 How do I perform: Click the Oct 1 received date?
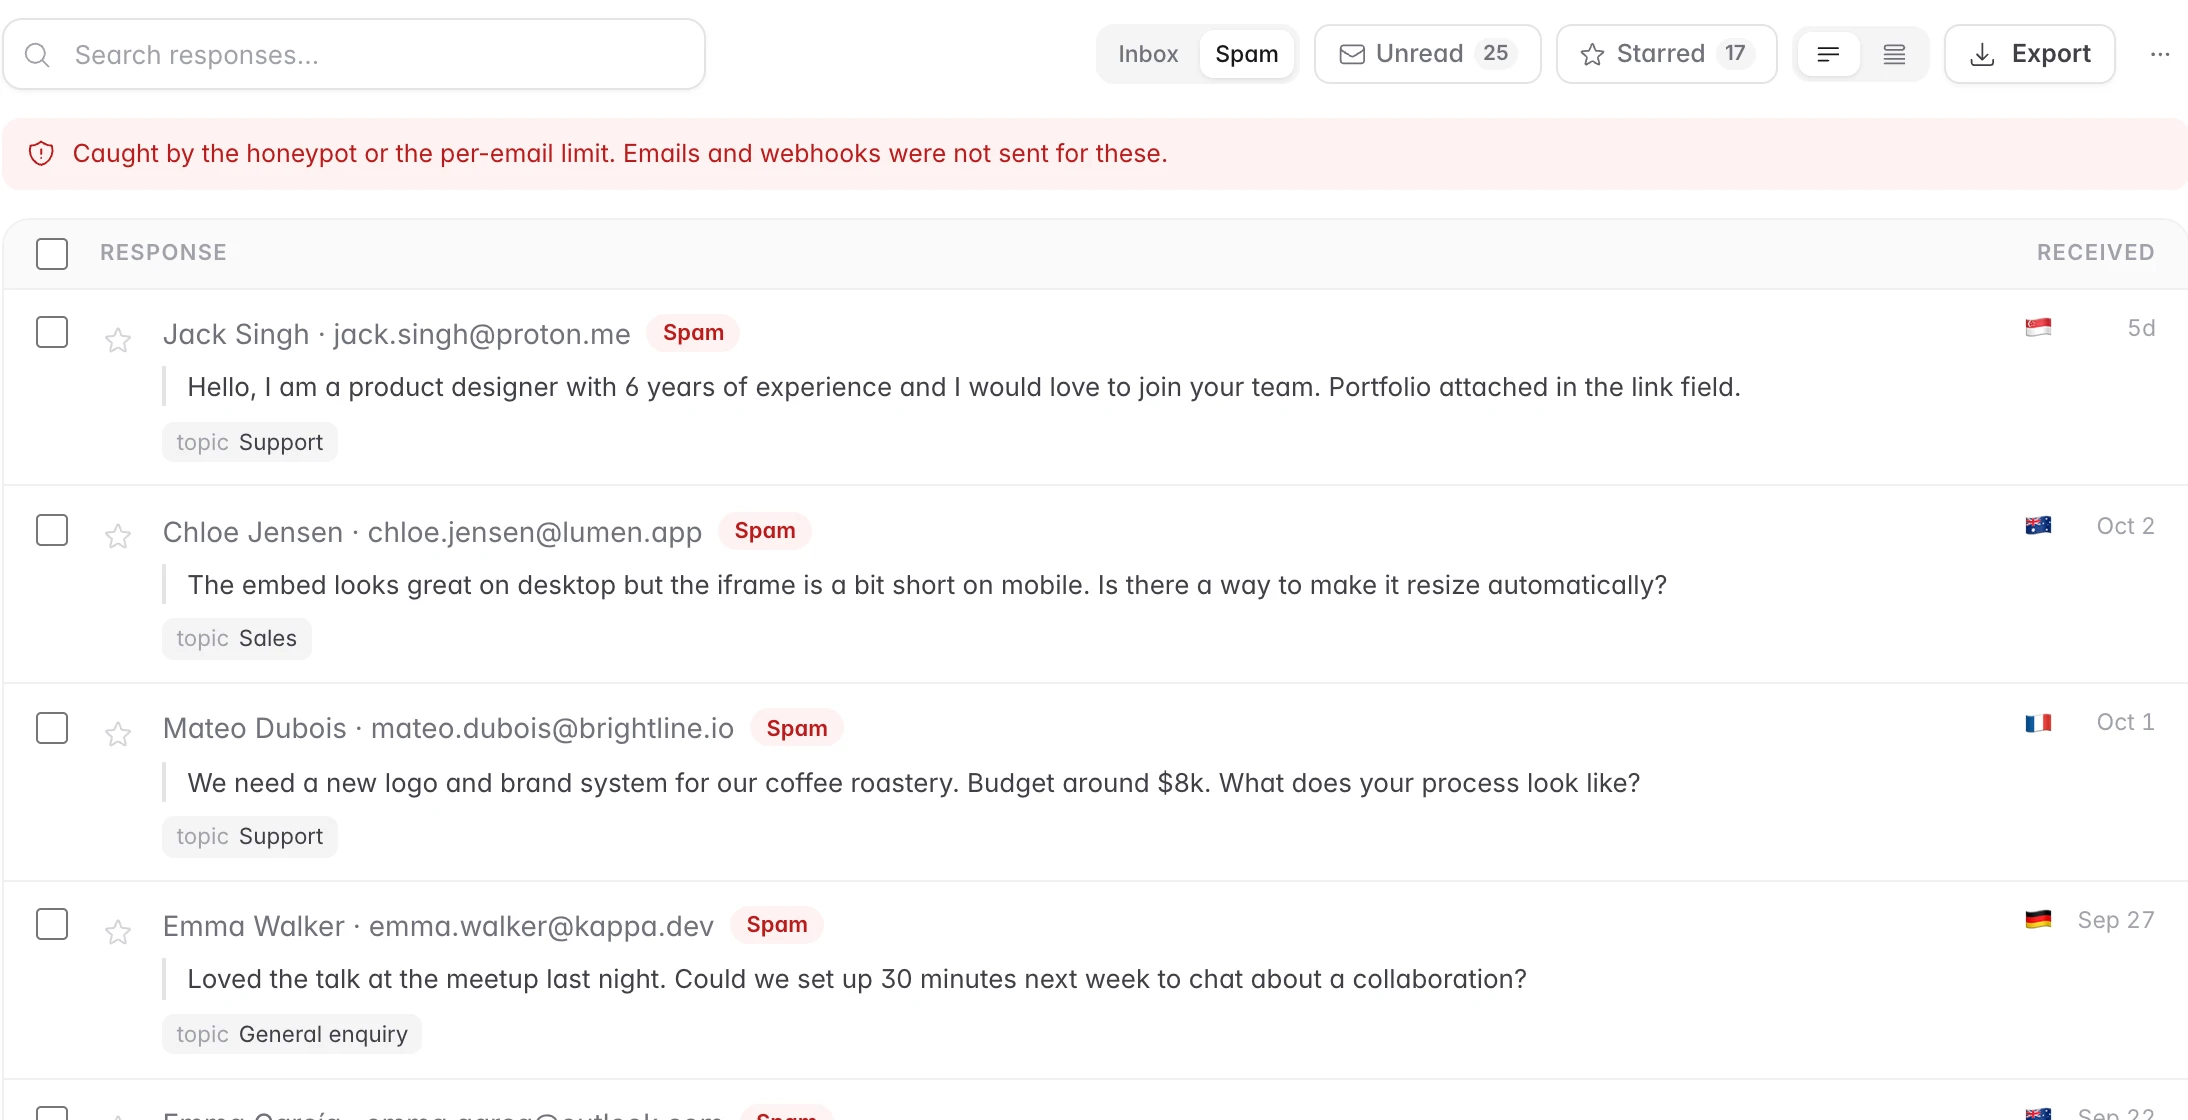pyautogui.click(x=2125, y=722)
